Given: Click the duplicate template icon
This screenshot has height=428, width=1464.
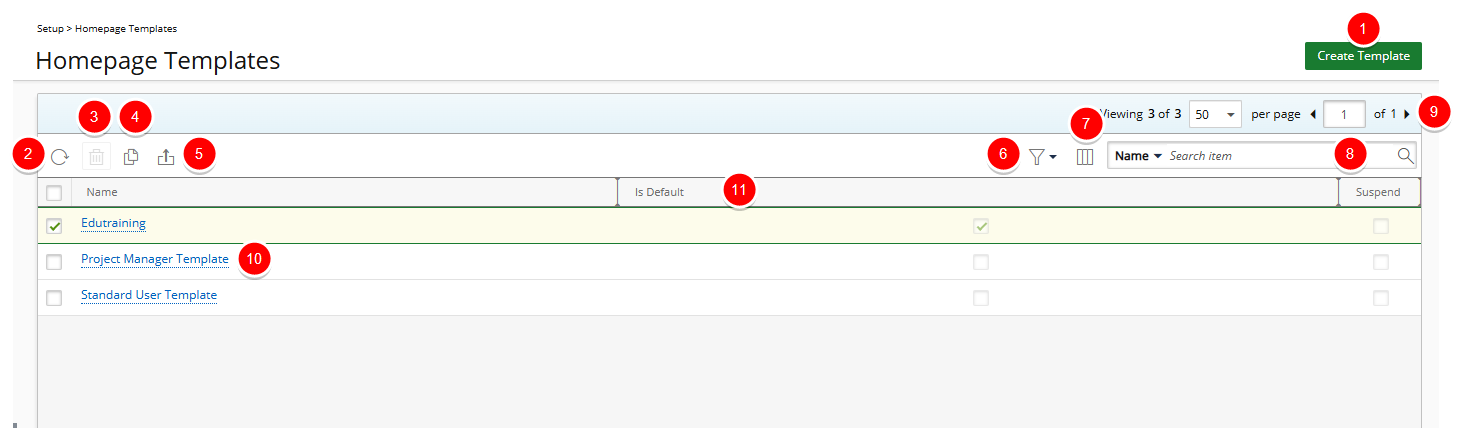Looking at the screenshot, I should [x=131, y=157].
